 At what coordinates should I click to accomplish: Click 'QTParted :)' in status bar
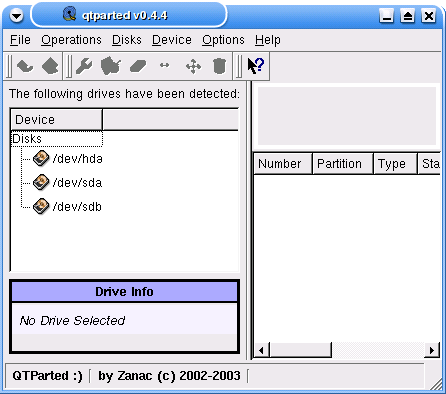47,376
